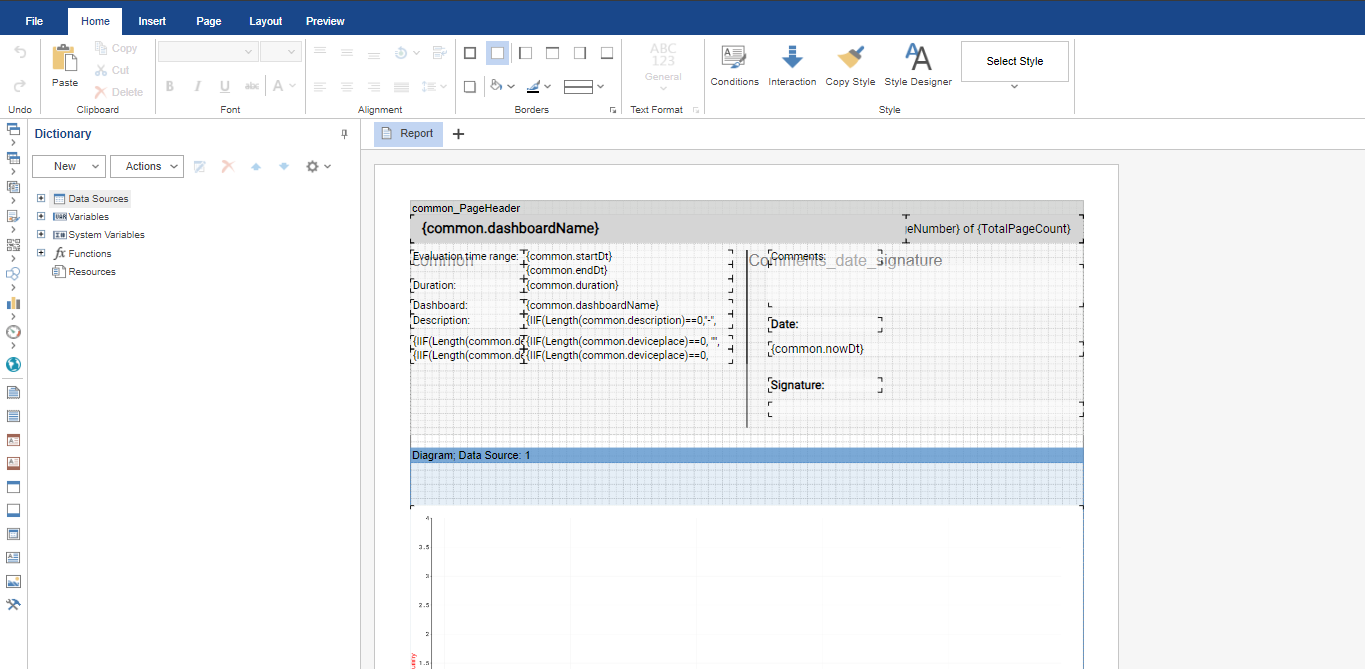
Task: Click the tools icon at toolbox bottom
Action: coord(13,605)
